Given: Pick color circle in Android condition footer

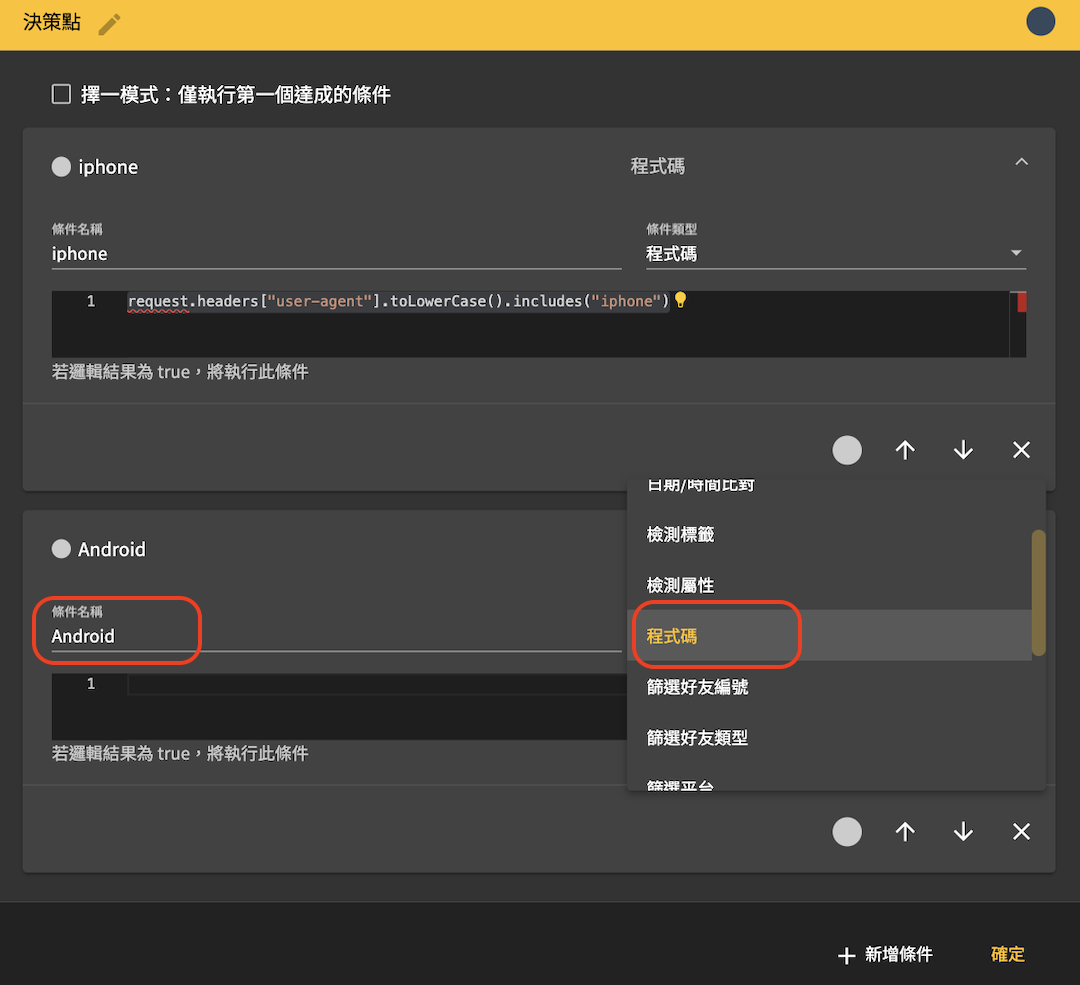Looking at the screenshot, I should pos(847,831).
